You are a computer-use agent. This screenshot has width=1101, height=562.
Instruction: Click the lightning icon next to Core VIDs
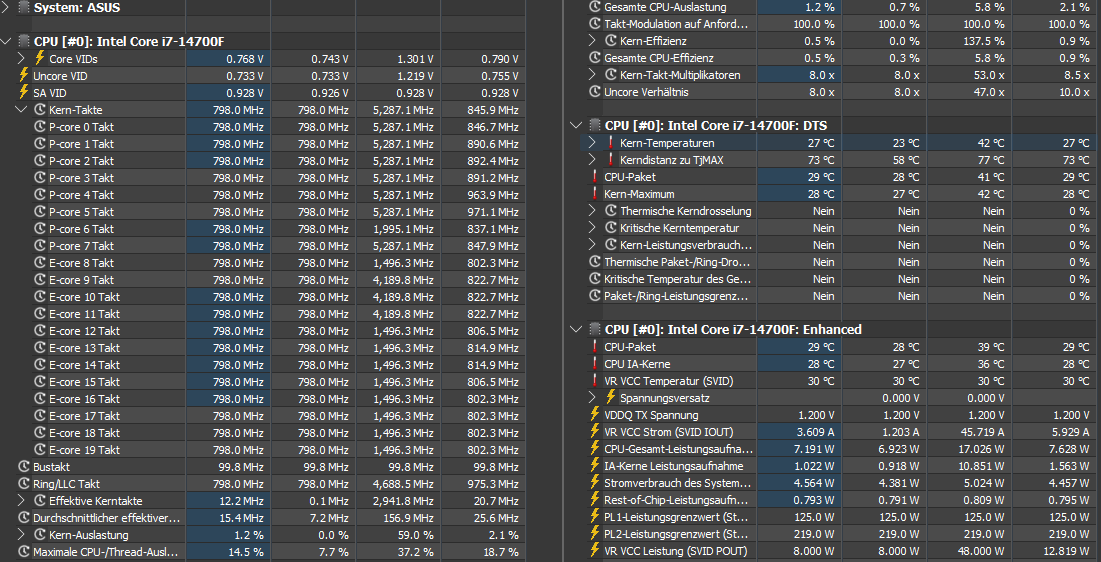(39, 59)
